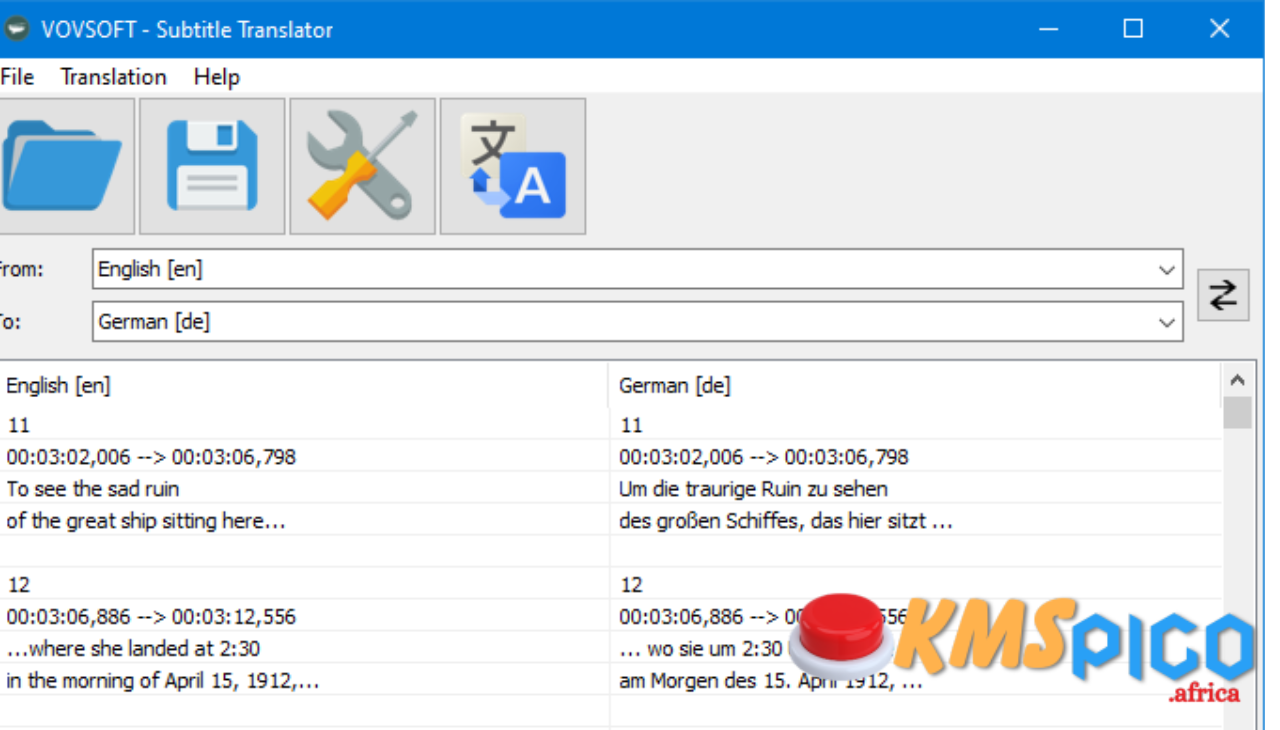Select German row '12'

(915, 585)
